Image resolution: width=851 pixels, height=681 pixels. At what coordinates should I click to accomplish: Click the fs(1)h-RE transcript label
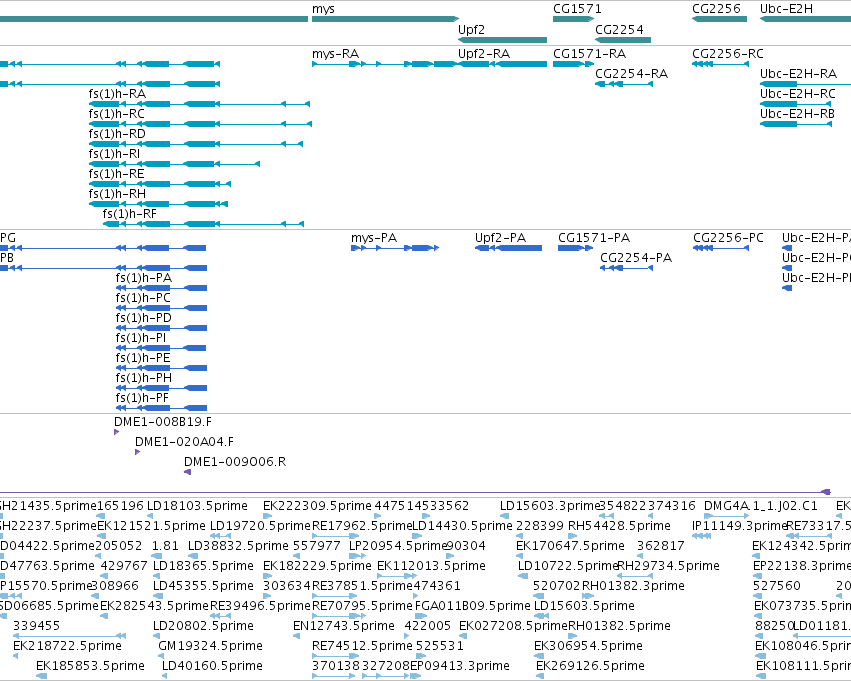click(117, 174)
